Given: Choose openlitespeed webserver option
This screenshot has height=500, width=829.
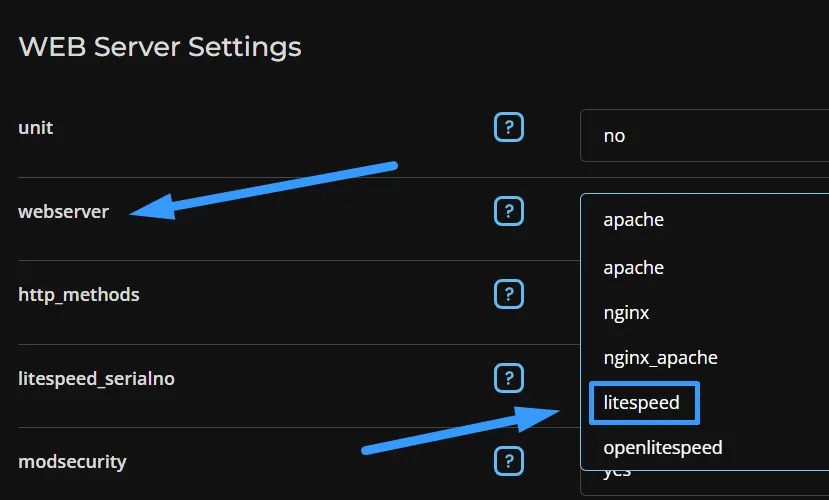Looking at the screenshot, I should (x=662, y=448).
